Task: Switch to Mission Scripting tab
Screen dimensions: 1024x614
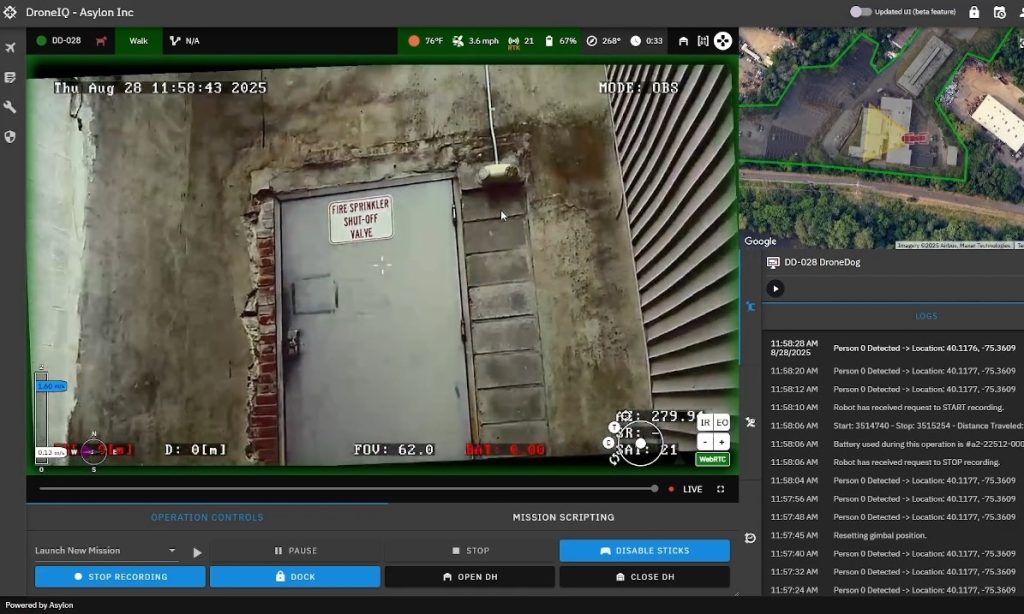Action: tap(563, 517)
